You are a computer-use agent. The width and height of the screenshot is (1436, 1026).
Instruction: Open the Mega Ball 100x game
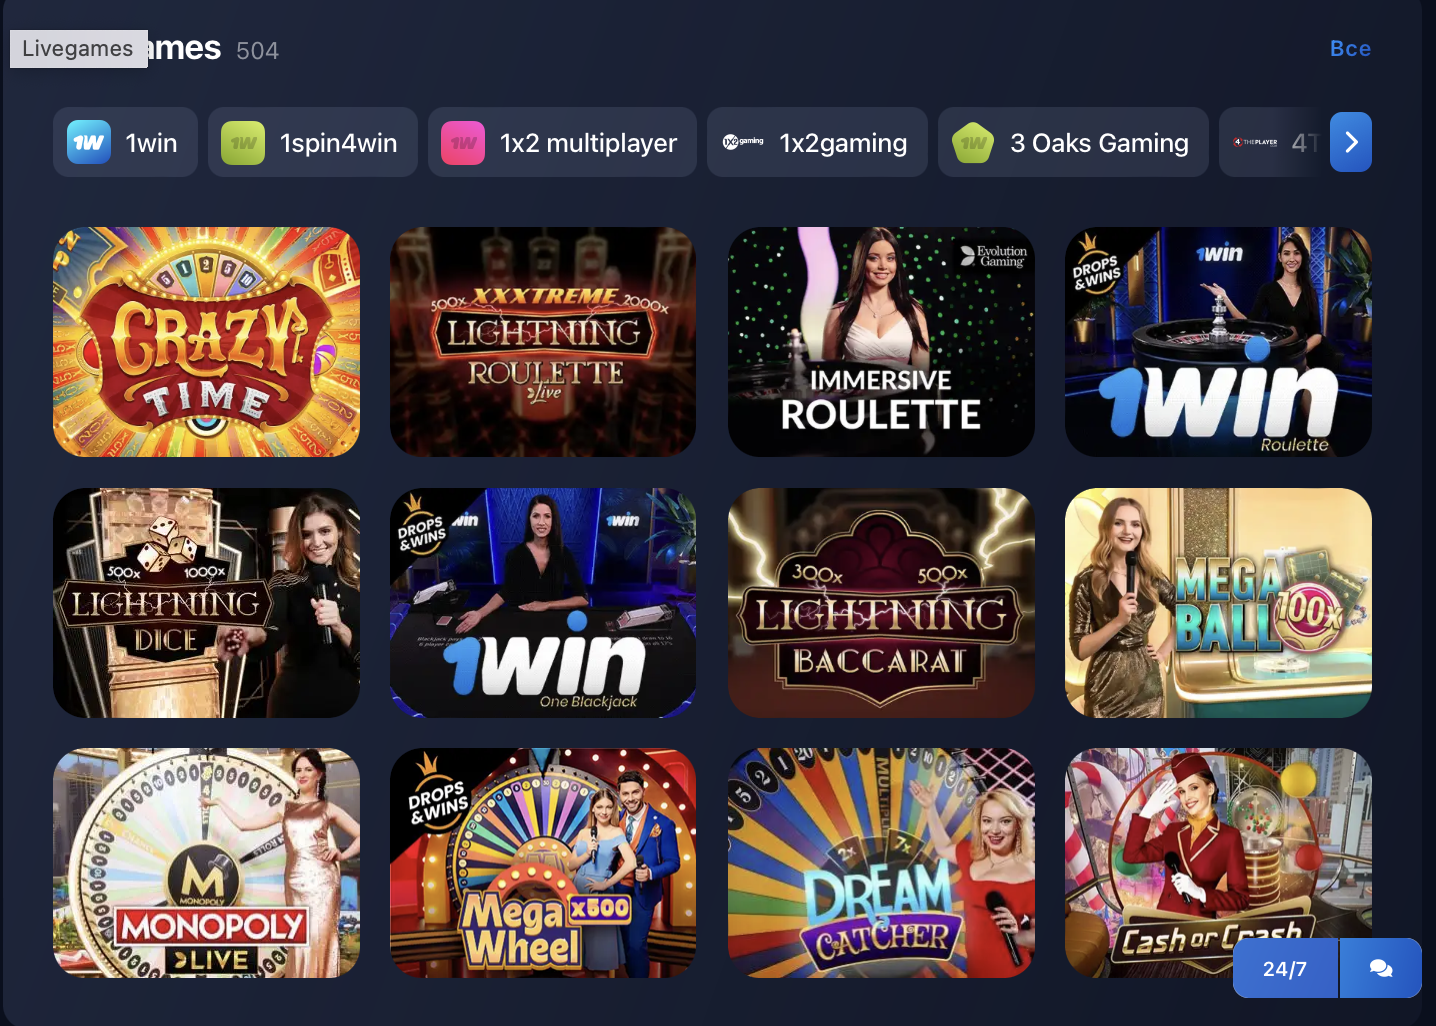coord(1218,603)
